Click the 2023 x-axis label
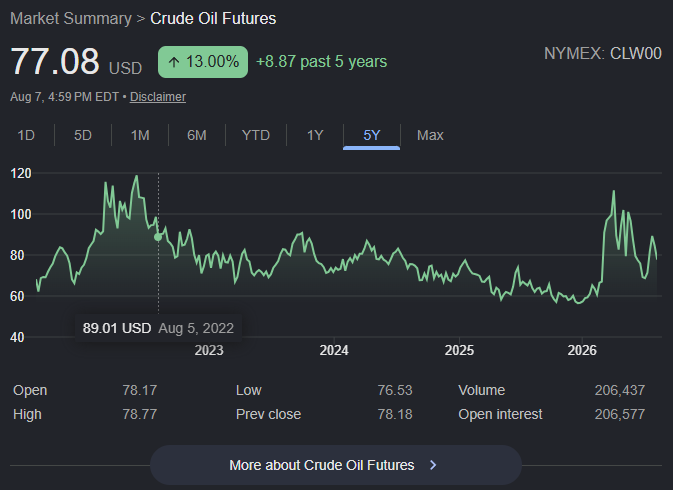Image resolution: width=673 pixels, height=490 pixels. tap(209, 351)
